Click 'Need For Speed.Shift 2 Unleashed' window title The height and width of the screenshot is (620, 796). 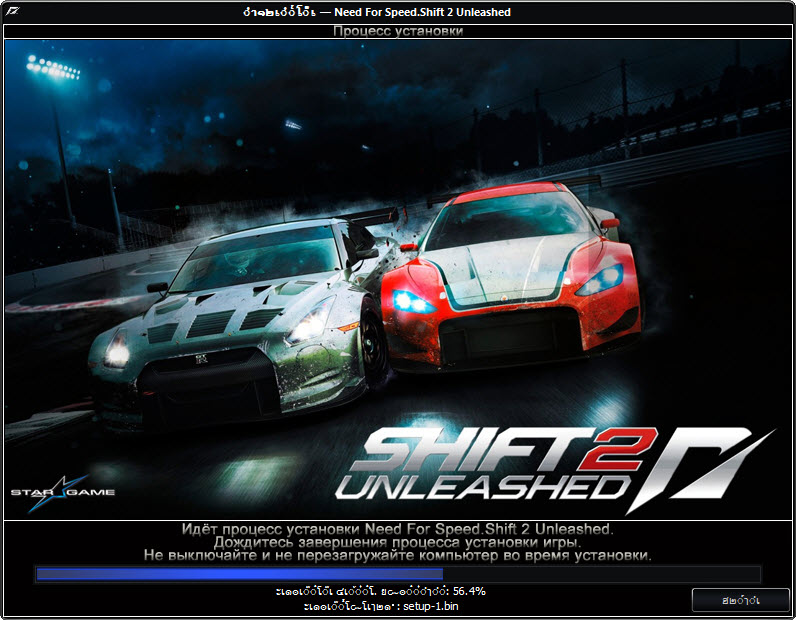click(422, 12)
